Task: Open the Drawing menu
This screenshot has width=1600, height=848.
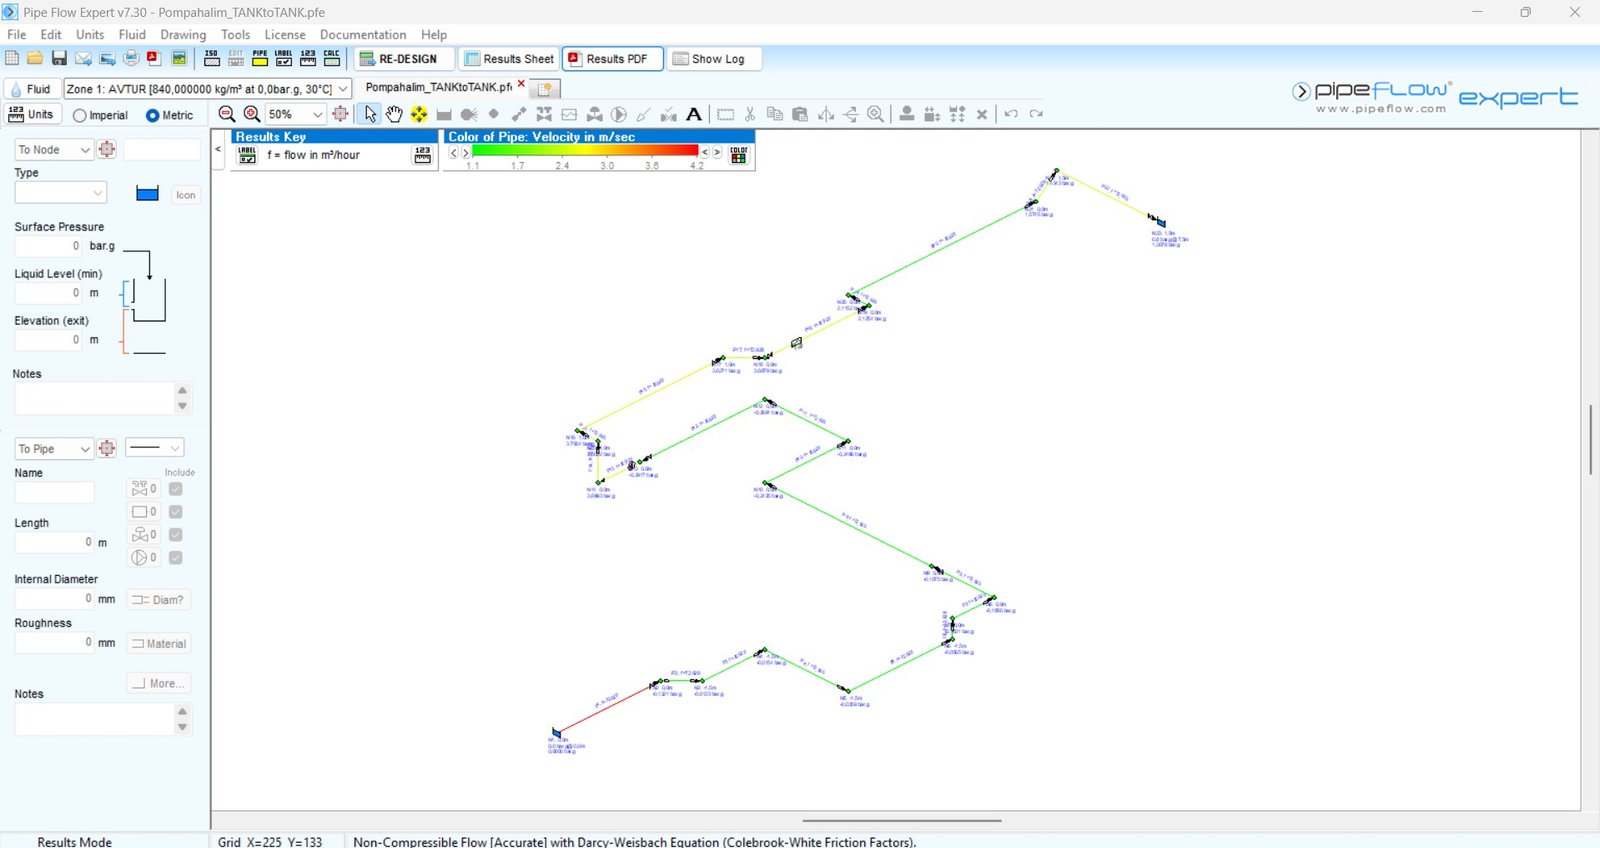Action: (x=183, y=34)
